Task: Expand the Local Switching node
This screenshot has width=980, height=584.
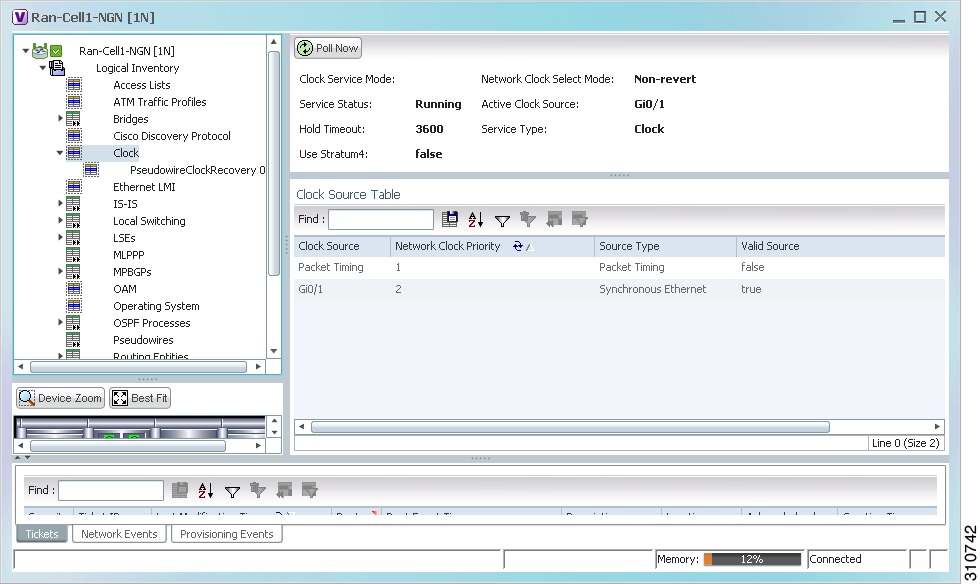Action: point(60,220)
